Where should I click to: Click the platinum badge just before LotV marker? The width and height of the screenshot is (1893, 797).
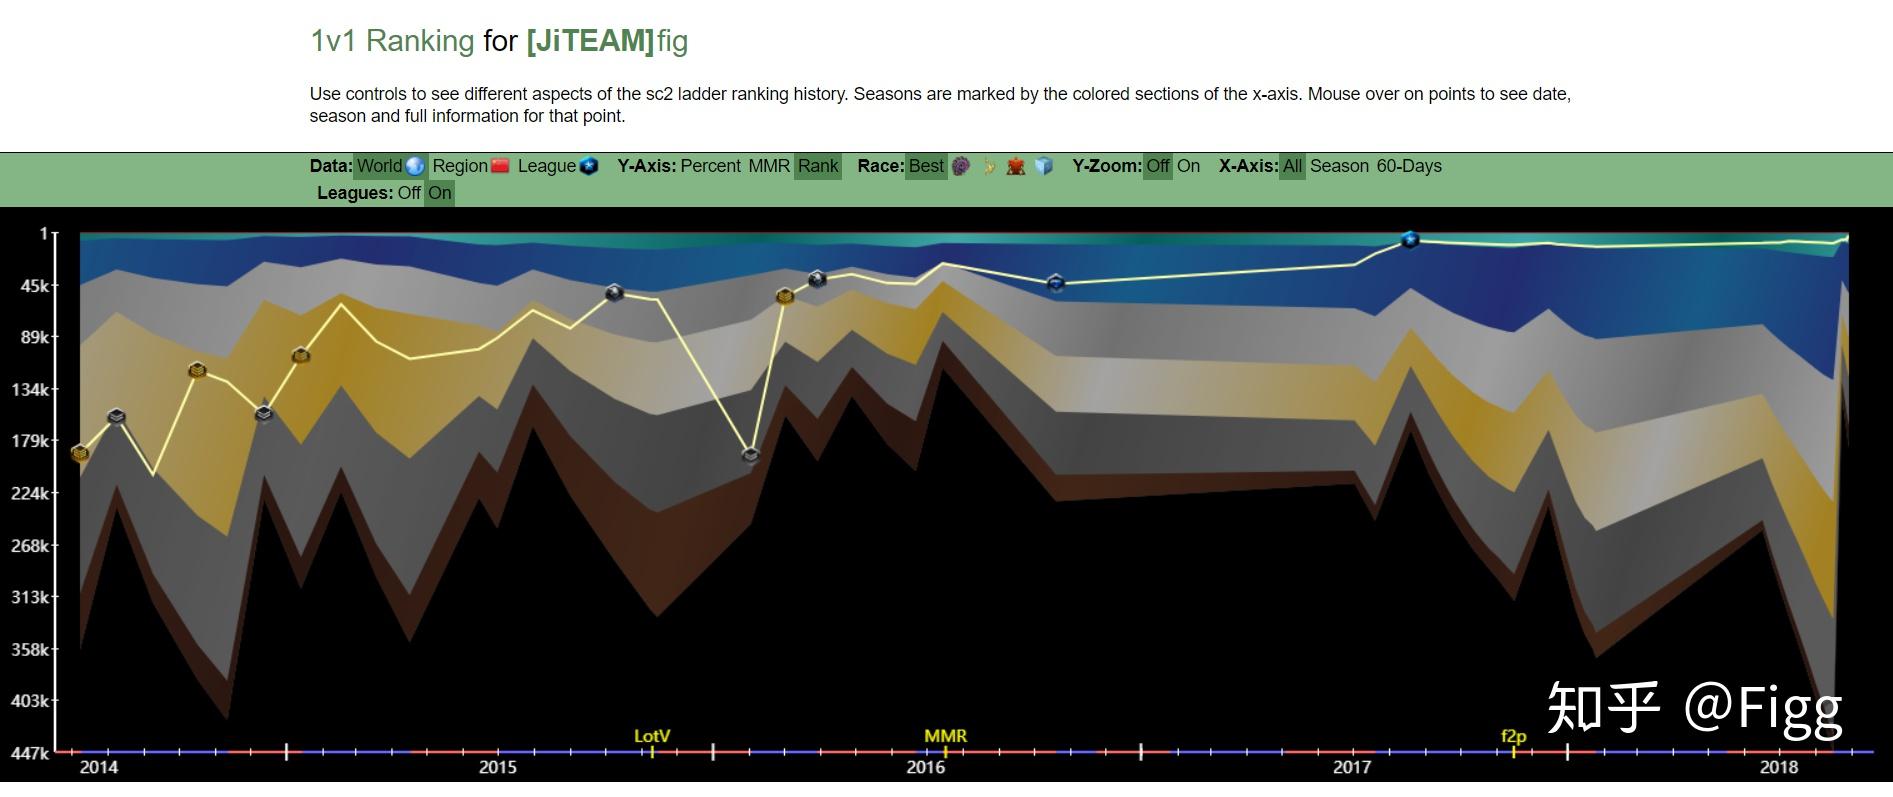click(x=615, y=293)
